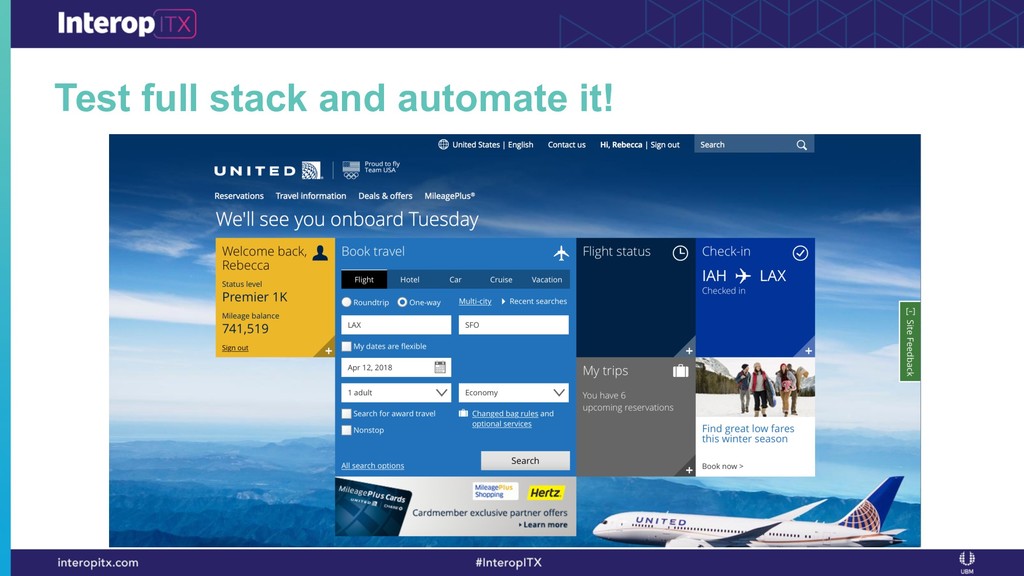Open the MileagePlus menu

[450, 196]
